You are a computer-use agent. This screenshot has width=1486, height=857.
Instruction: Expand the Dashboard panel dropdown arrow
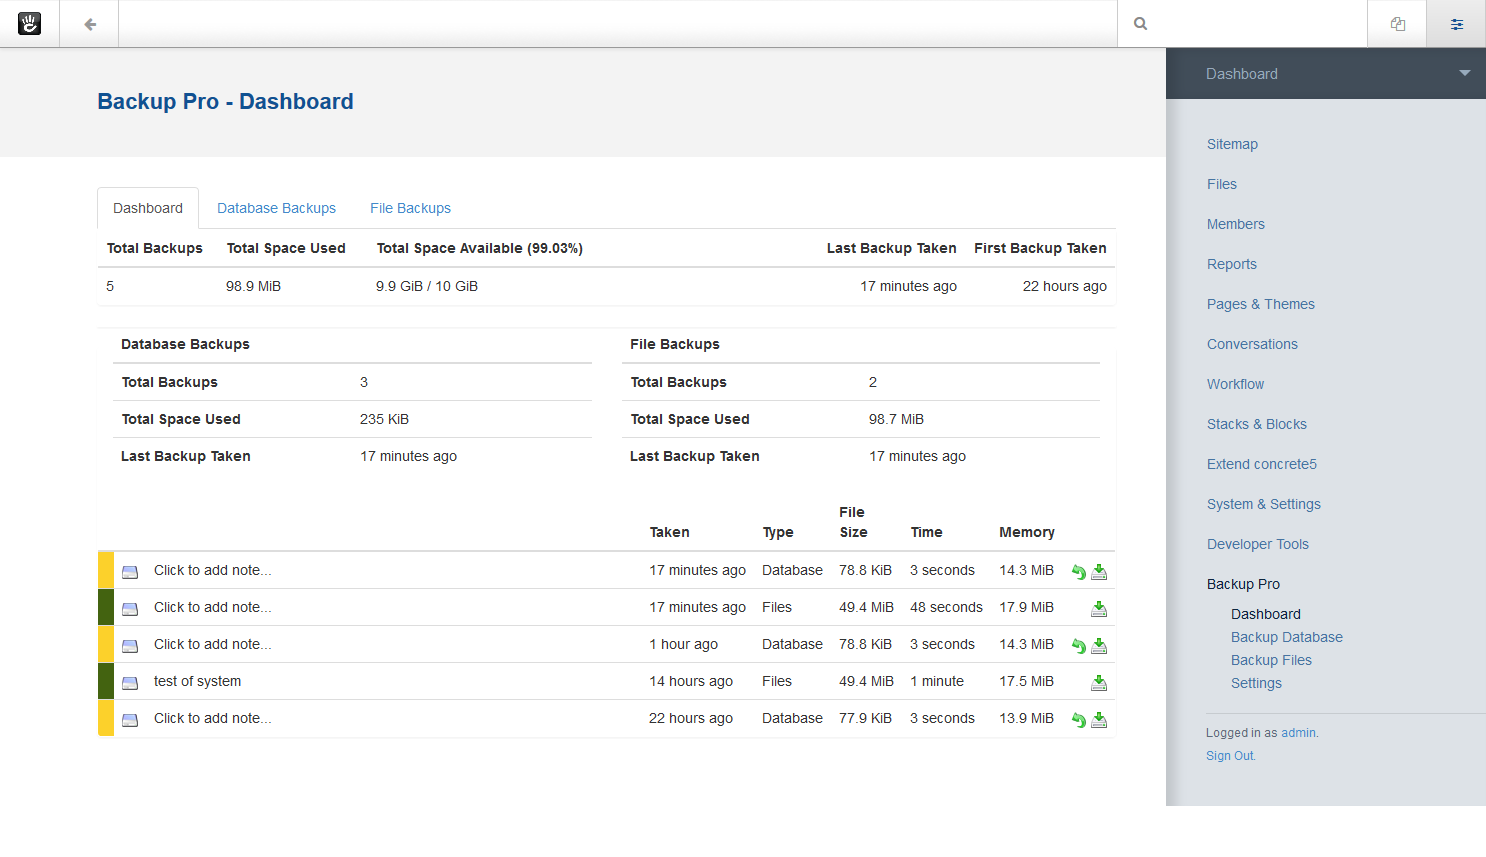[1464, 73]
